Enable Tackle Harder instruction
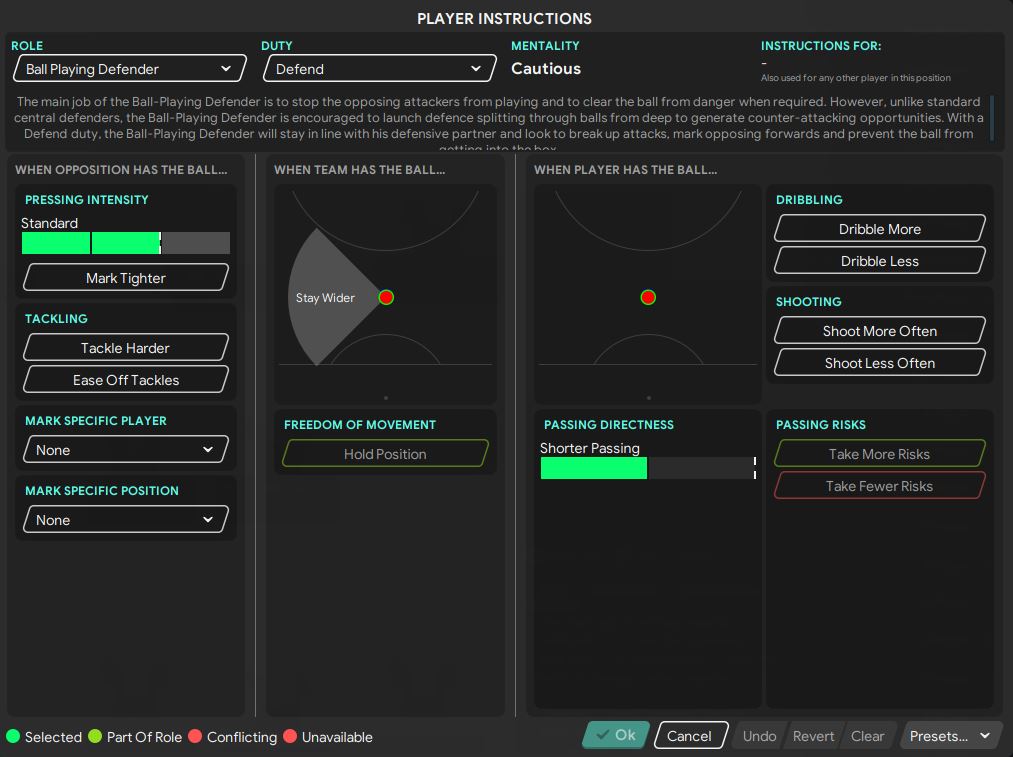This screenshot has width=1013, height=757. 126,348
